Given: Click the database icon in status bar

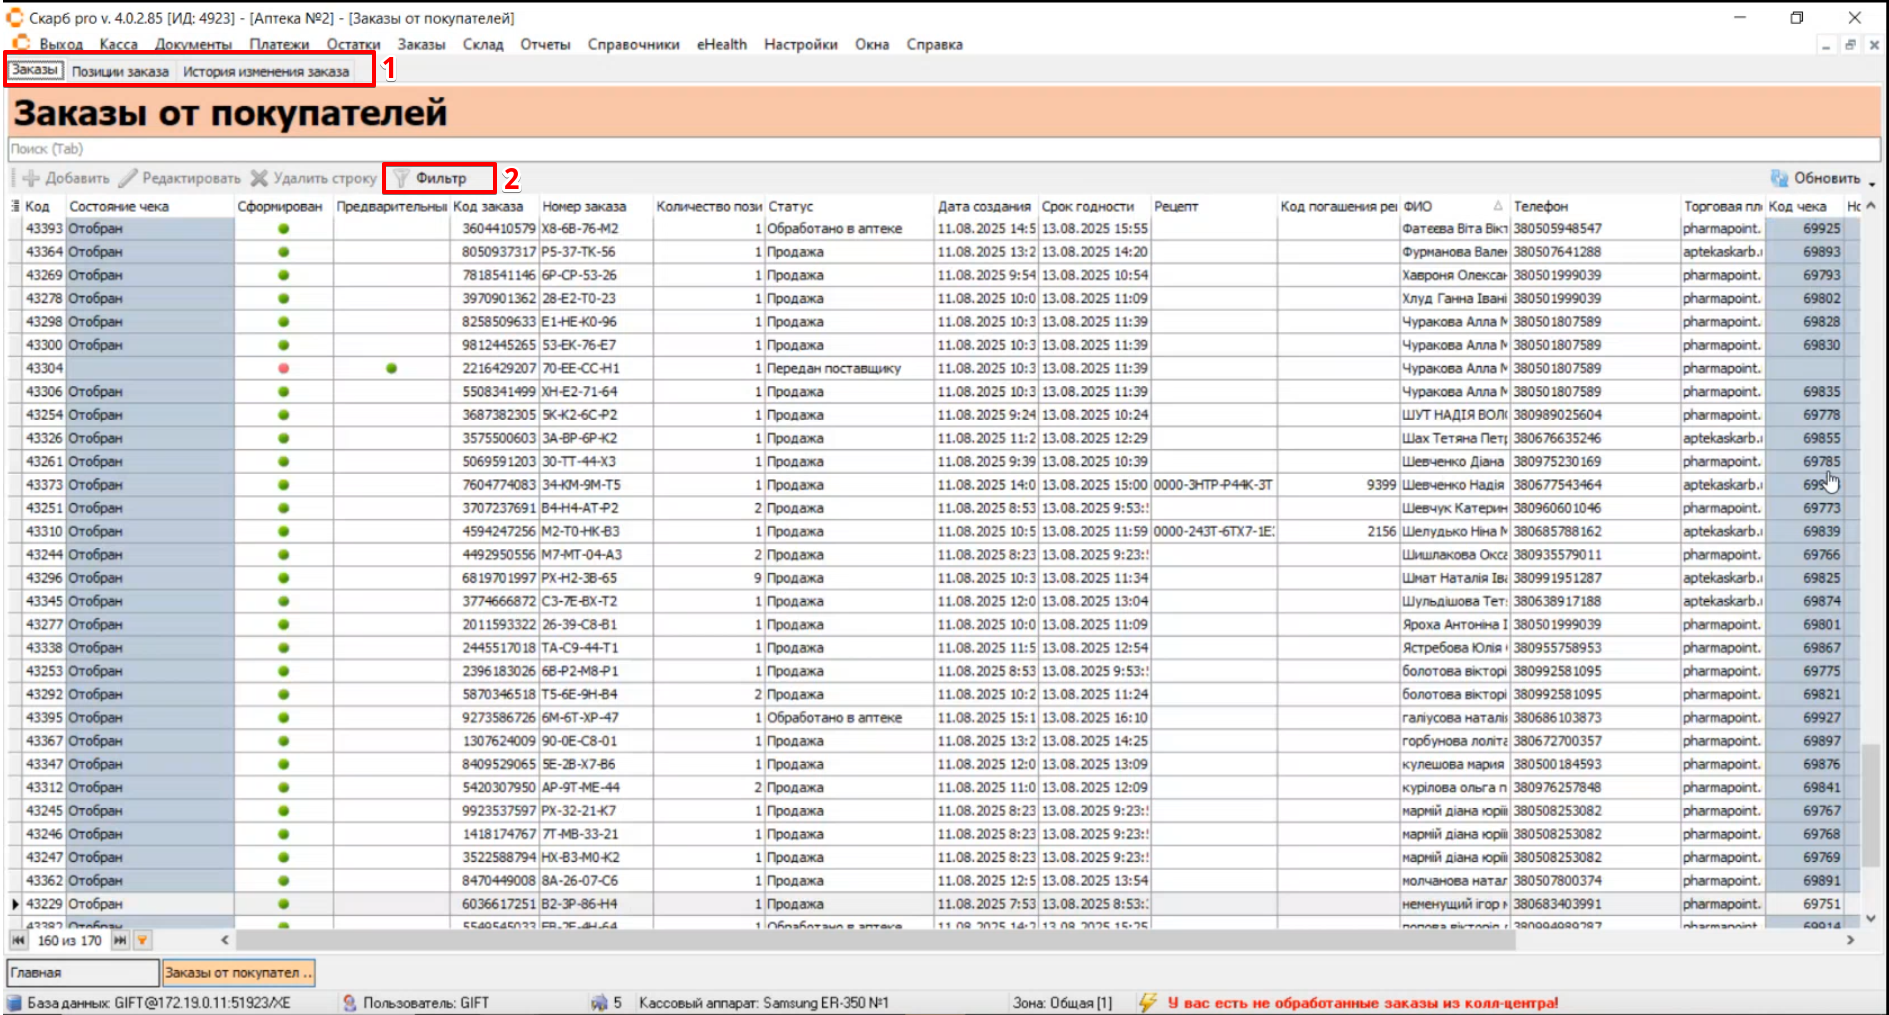Looking at the screenshot, I should (15, 1002).
